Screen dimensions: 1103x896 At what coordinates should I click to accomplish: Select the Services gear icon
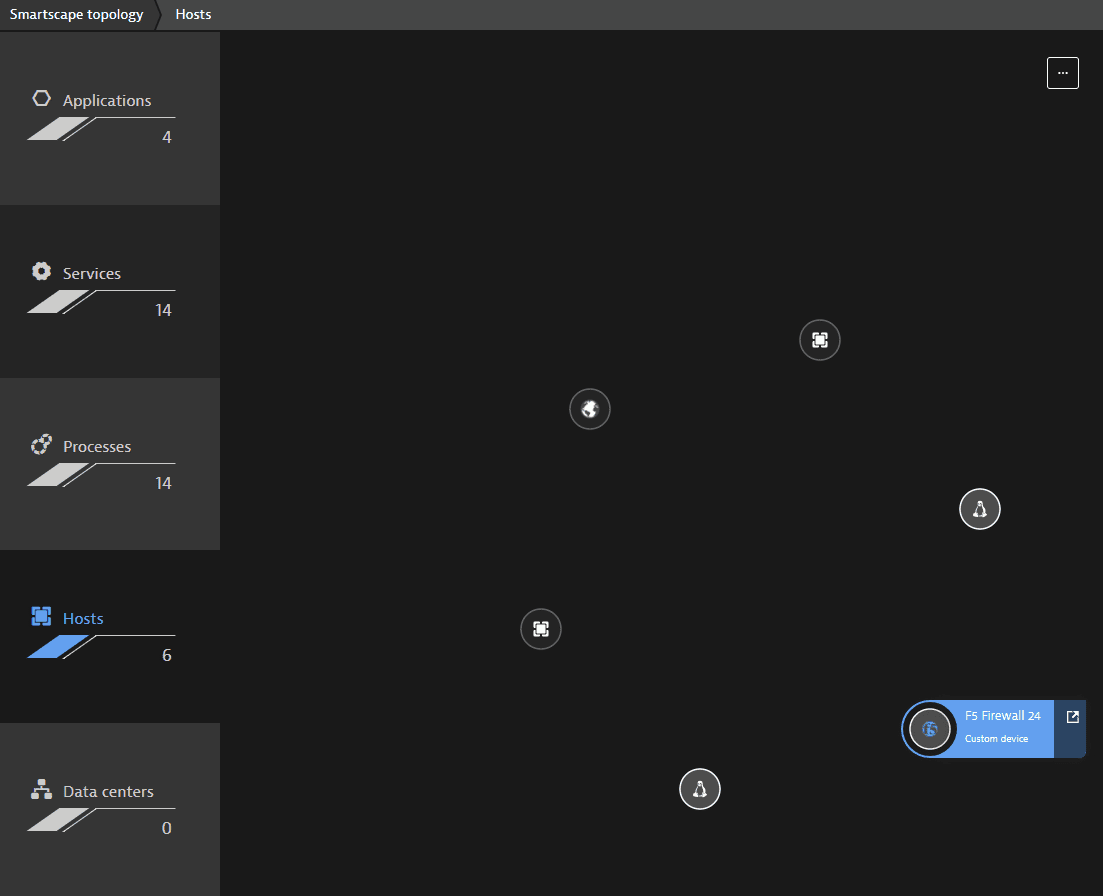41,271
